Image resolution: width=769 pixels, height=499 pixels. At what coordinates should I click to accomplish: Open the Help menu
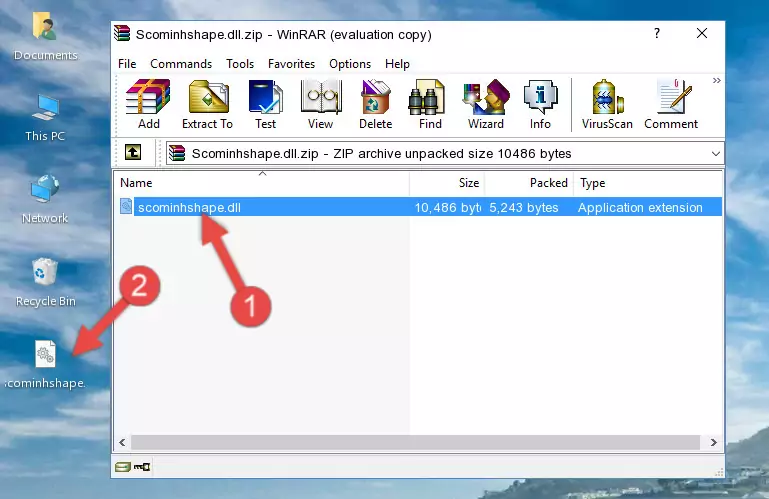pyautogui.click(x=397, y=64)
